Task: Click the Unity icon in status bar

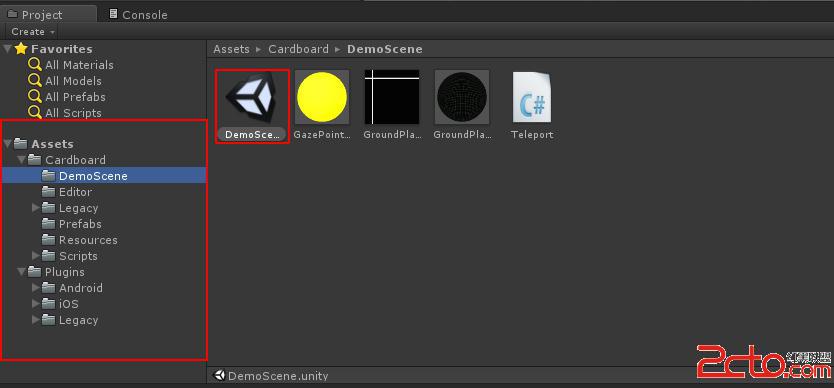Action: (x=219, y=375)
